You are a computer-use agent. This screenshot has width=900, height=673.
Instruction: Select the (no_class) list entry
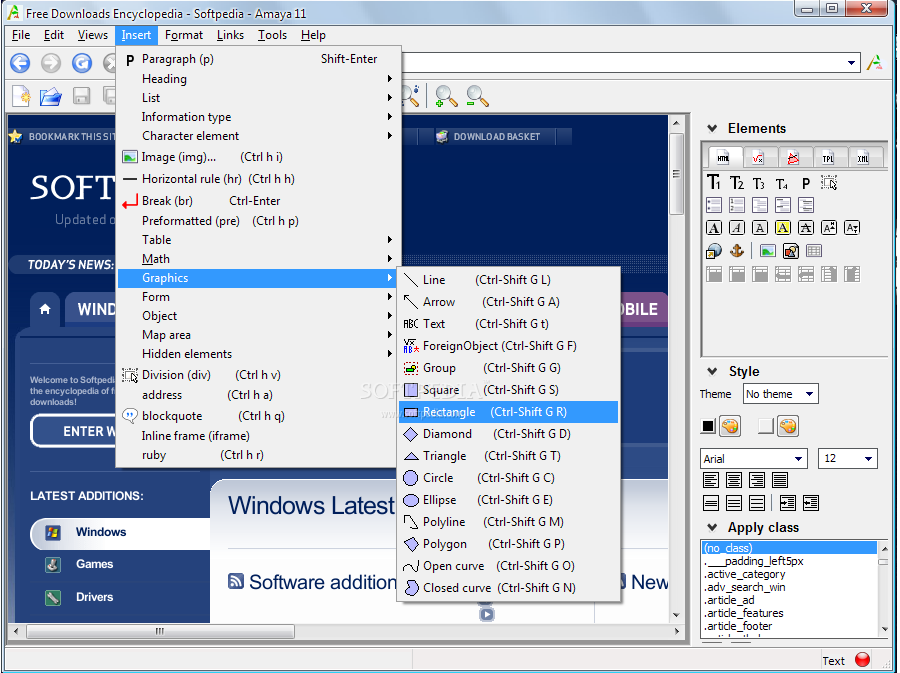coord(789,547)
